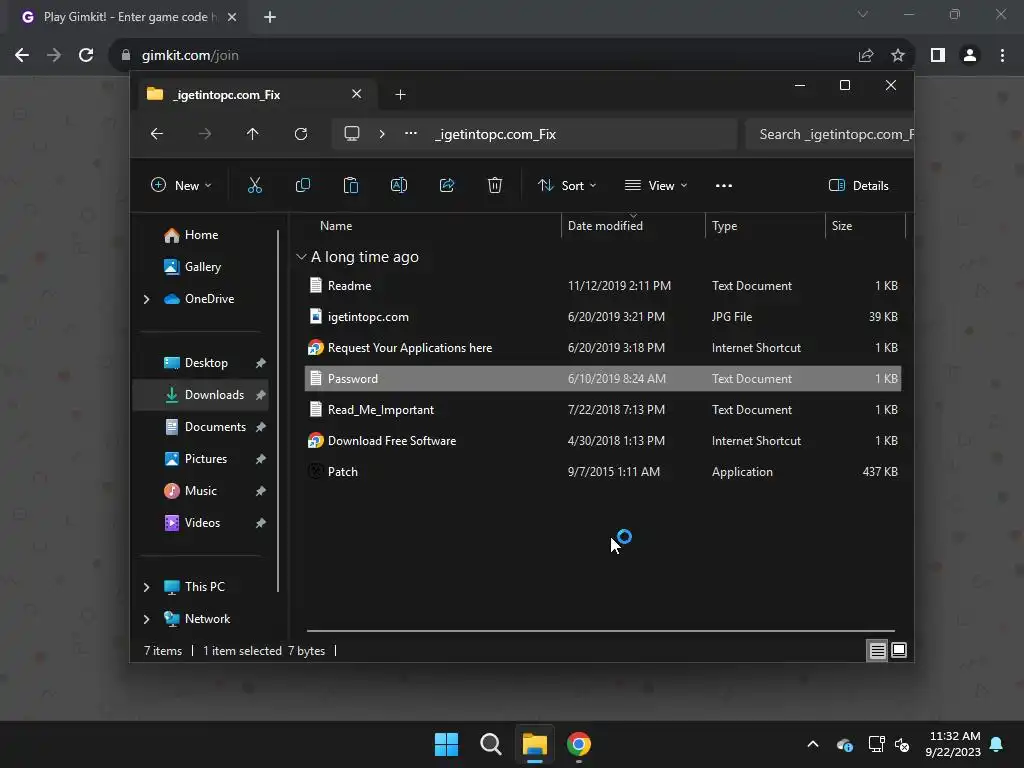
Task: Open new Chrome tab with plus
Action: [x=270, y=17]
